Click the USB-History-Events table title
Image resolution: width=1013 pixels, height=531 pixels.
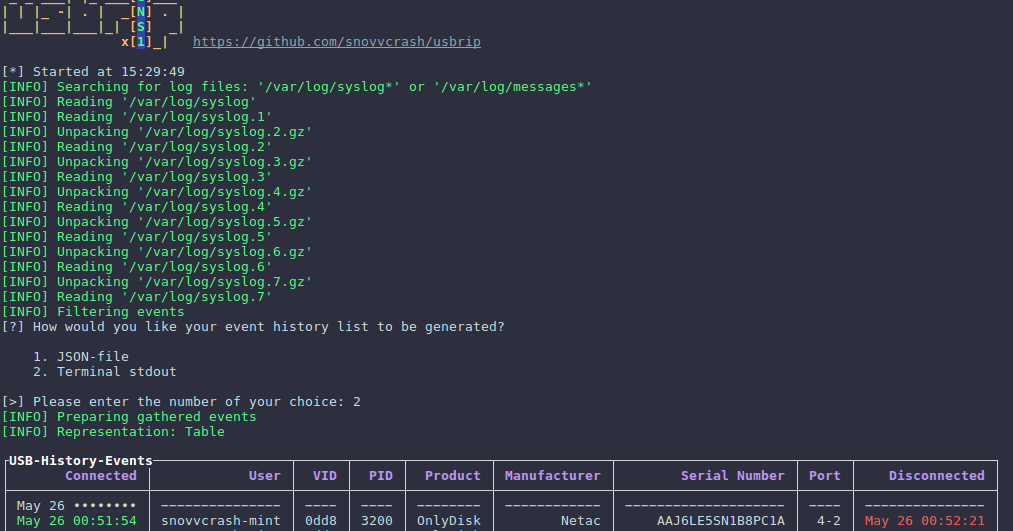80,461
